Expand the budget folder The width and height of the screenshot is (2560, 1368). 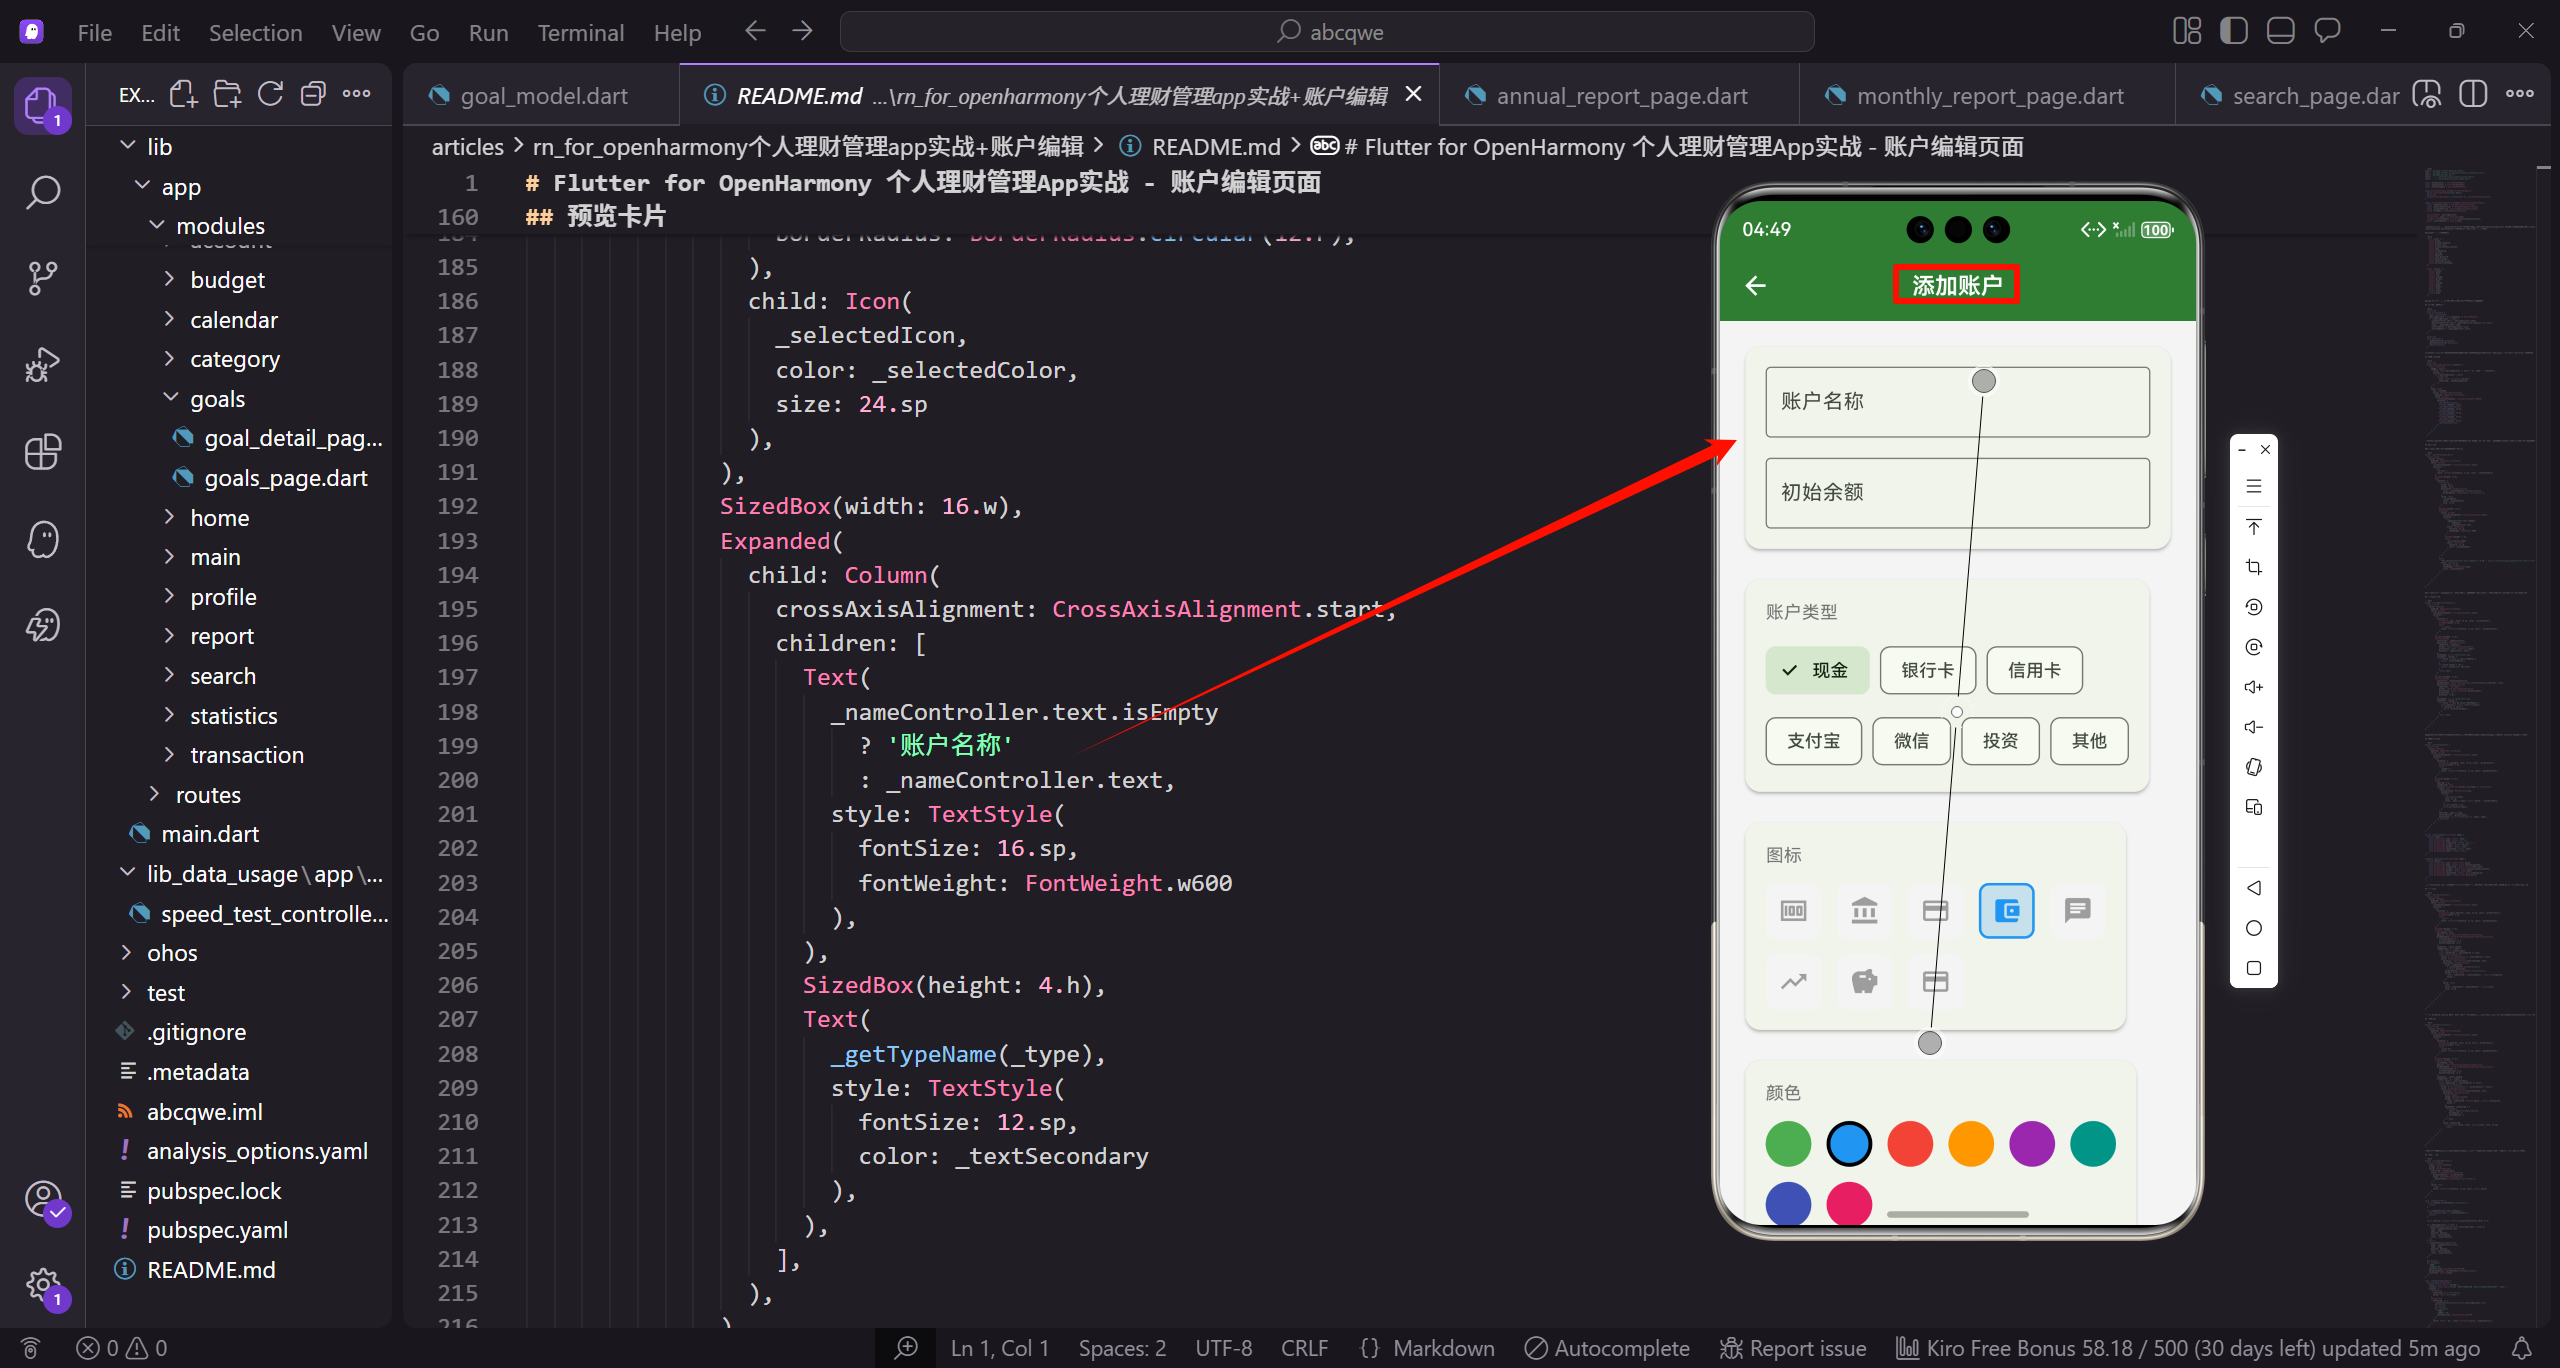pos(227,280)
